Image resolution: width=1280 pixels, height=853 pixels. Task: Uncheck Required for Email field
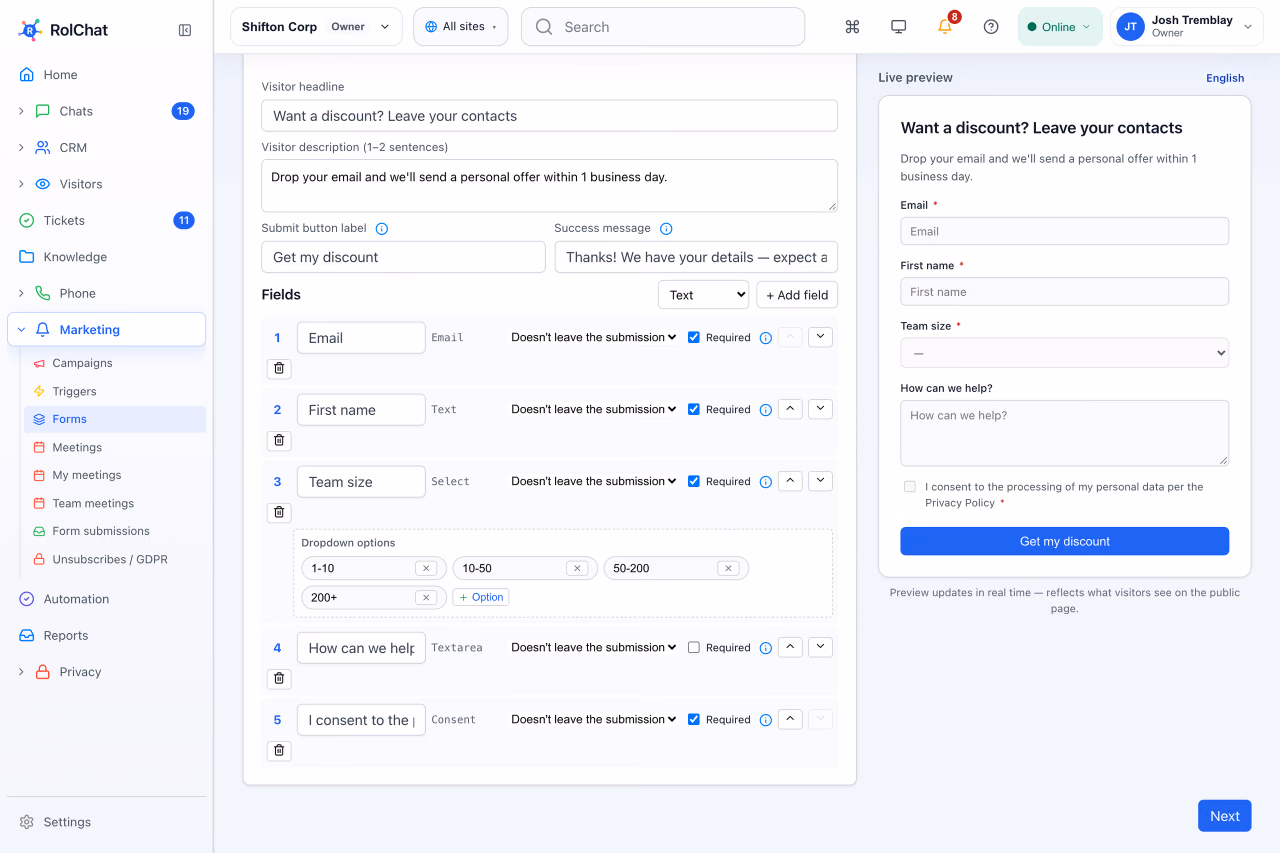(x=694, y=337)
